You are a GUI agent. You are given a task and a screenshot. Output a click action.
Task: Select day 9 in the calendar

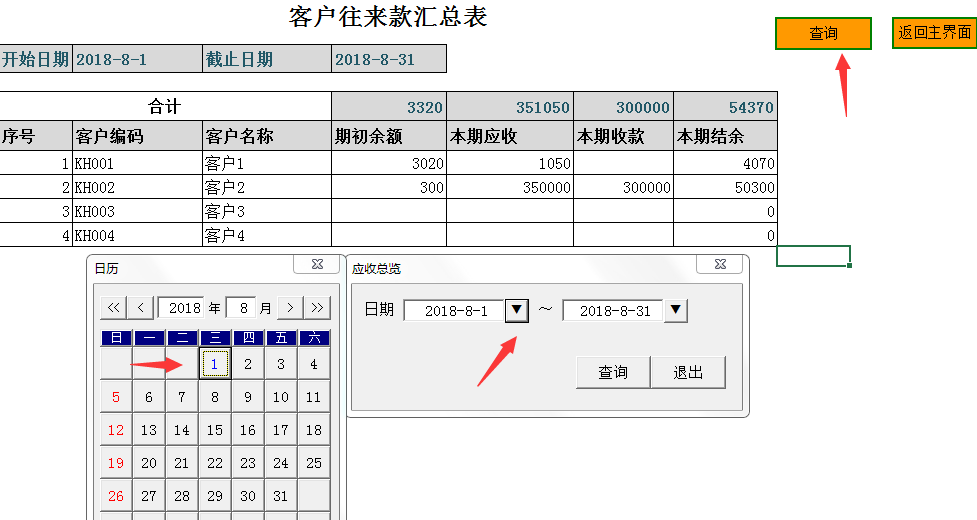(x=248, y=397)
